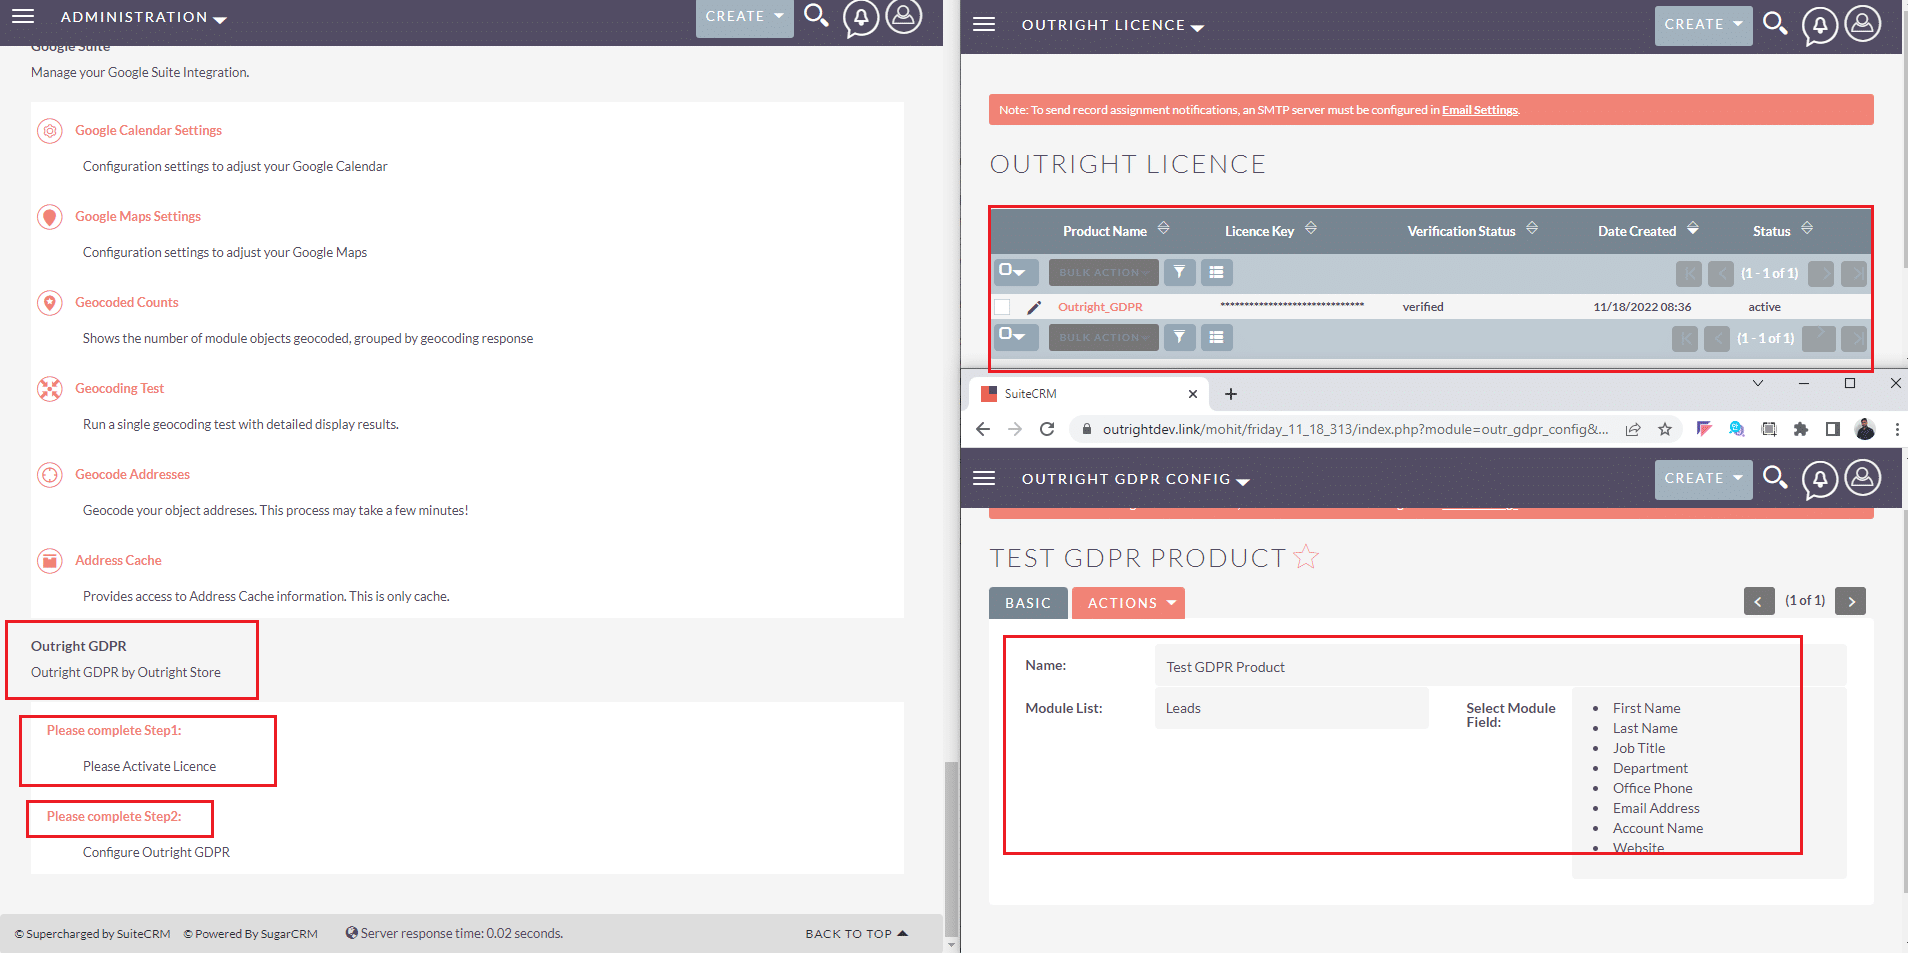Open browser extensions puzzle icon
This screenshot has height=953, width=1908.
click(1801, 429)
